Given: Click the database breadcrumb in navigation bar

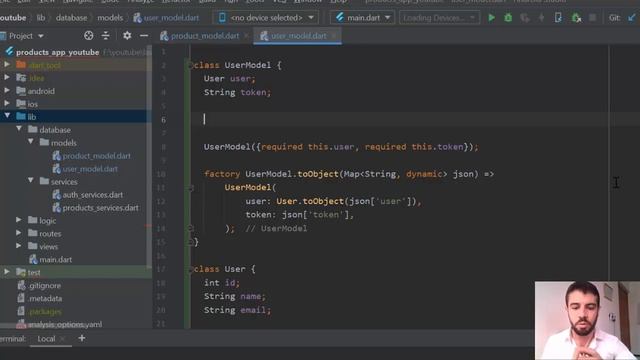Looking at the screenshot, I should pyautogui.click(x=71, y=18).
